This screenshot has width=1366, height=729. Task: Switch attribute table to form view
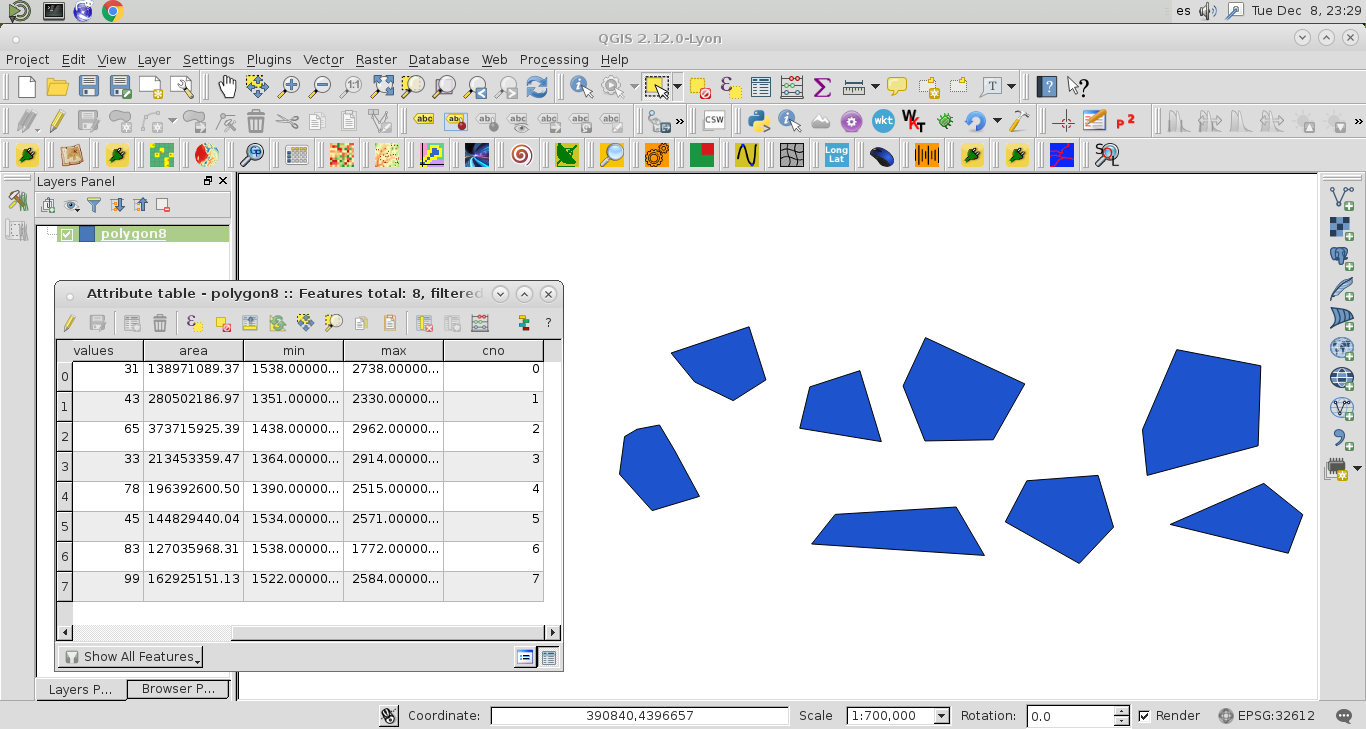[x=524, y=657]
